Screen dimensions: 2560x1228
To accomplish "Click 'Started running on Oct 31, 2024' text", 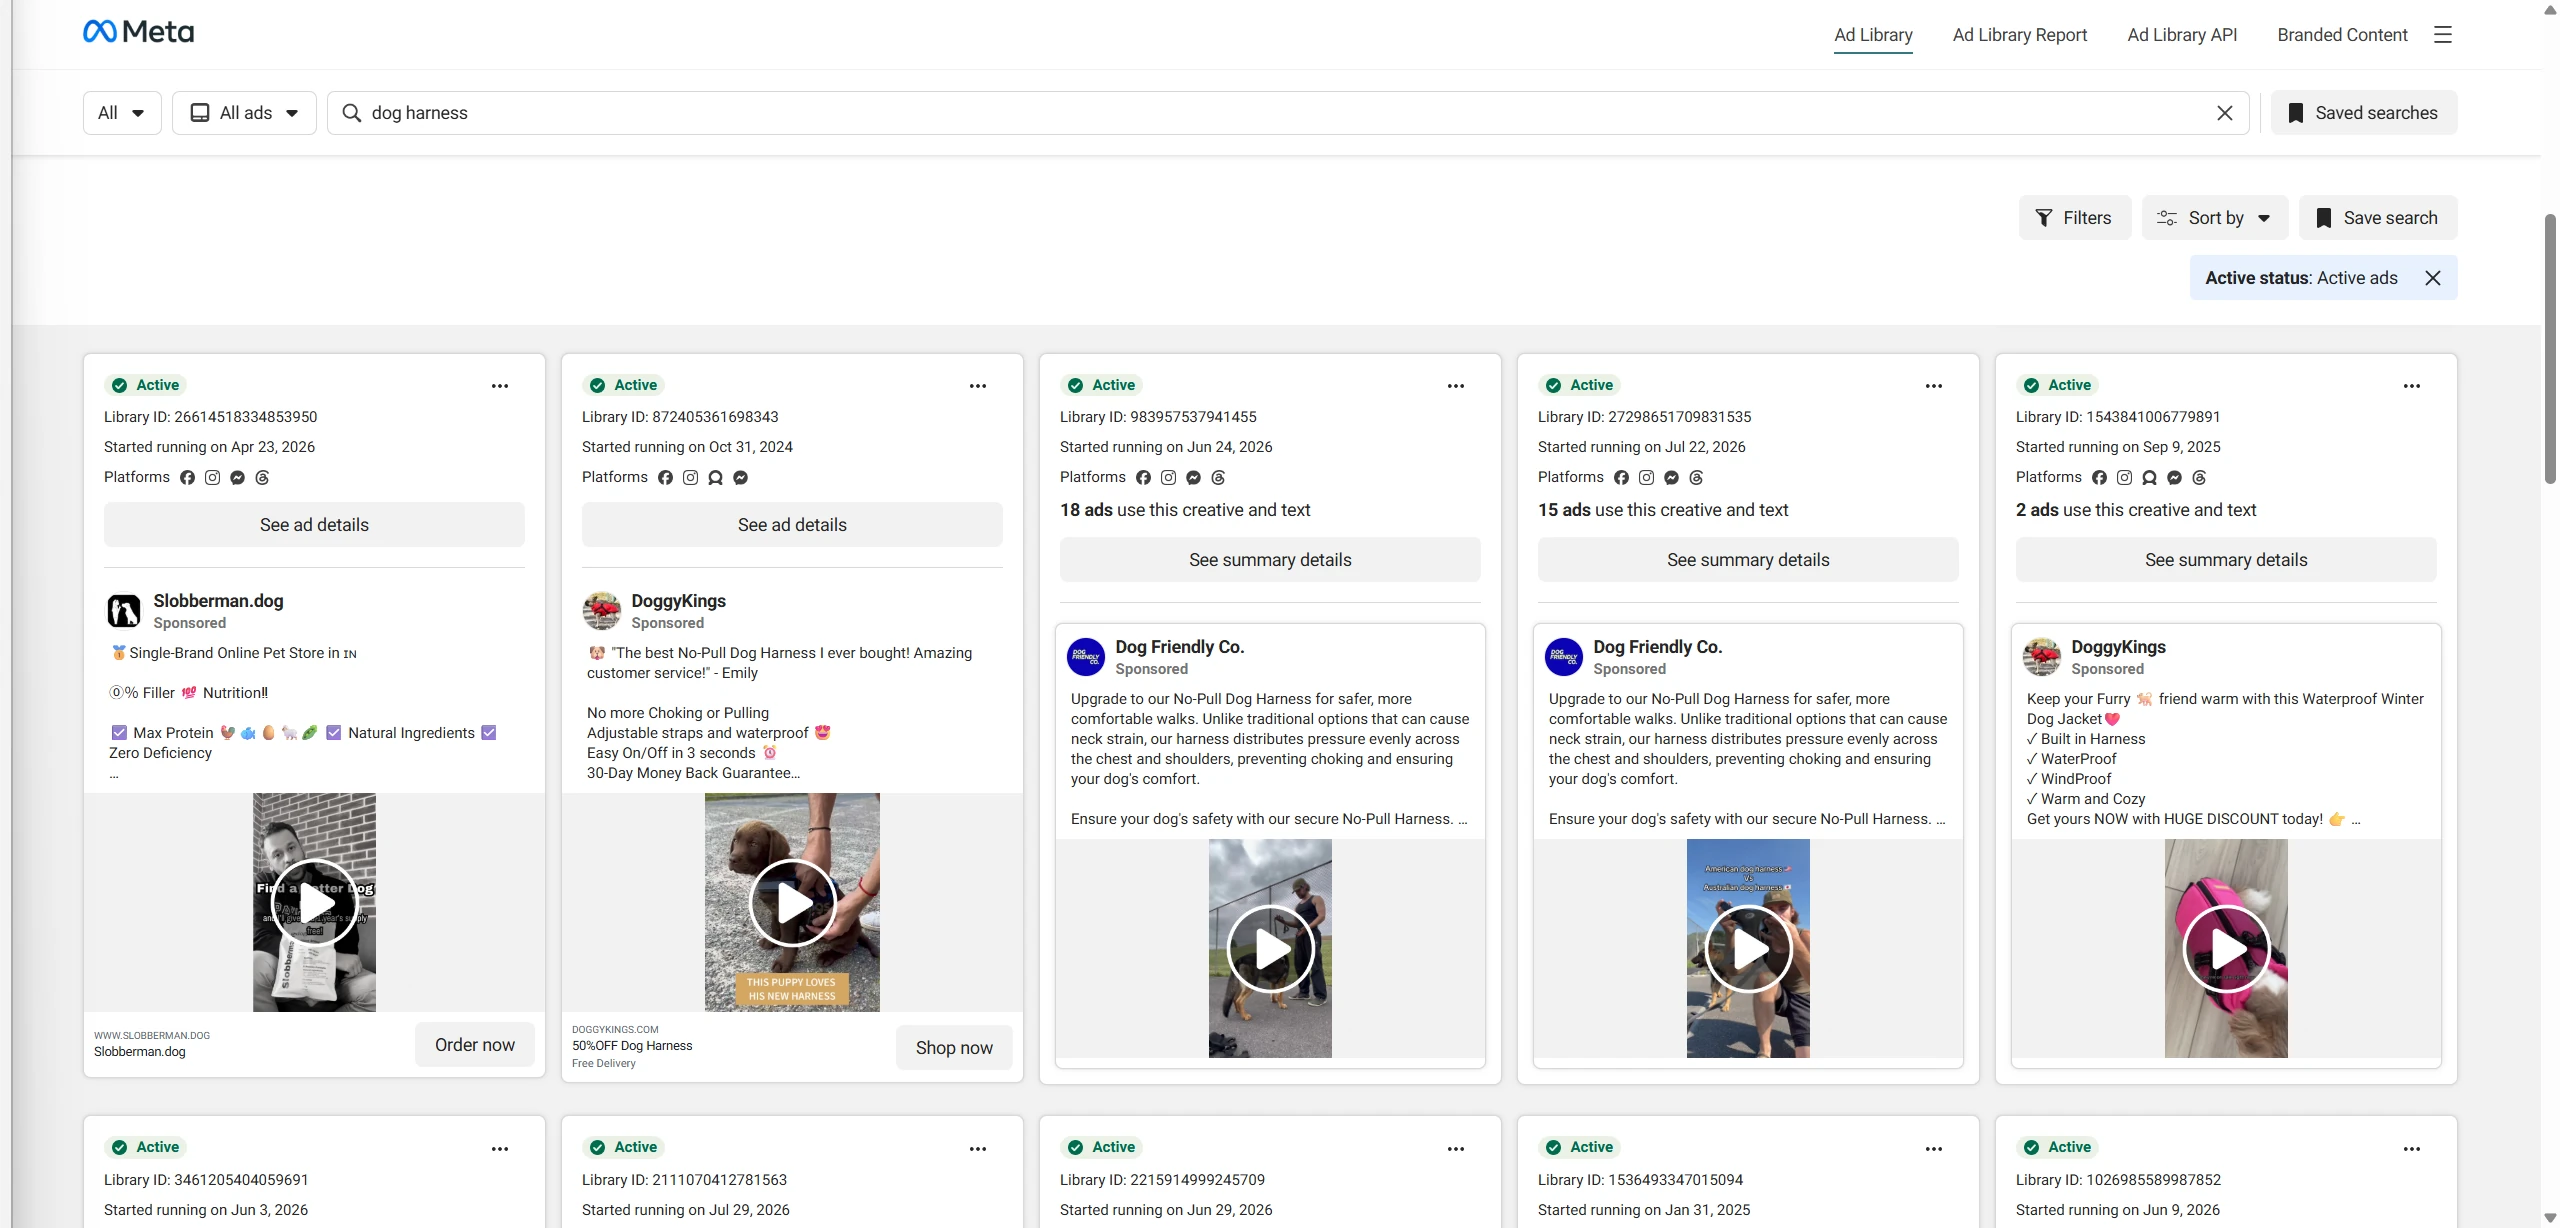I will point(687,447).
